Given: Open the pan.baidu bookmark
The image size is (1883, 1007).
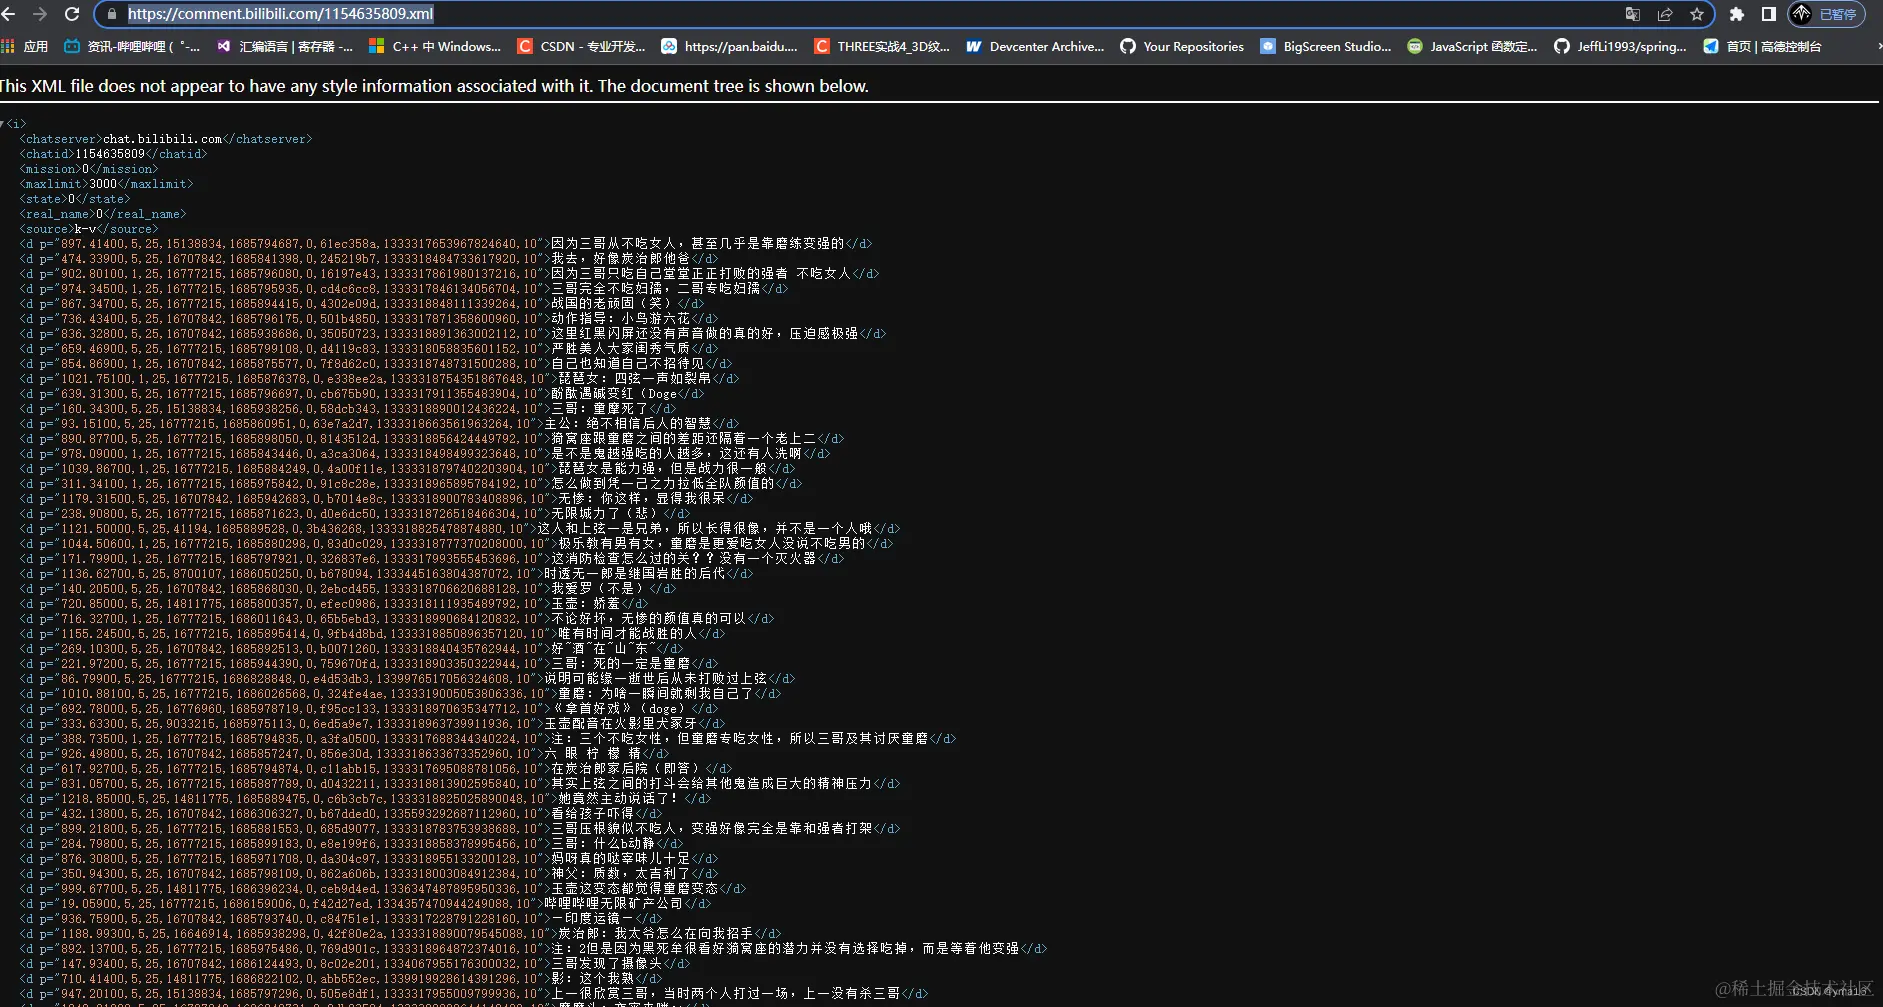Looking at the screenshot, I should point(730,46).
